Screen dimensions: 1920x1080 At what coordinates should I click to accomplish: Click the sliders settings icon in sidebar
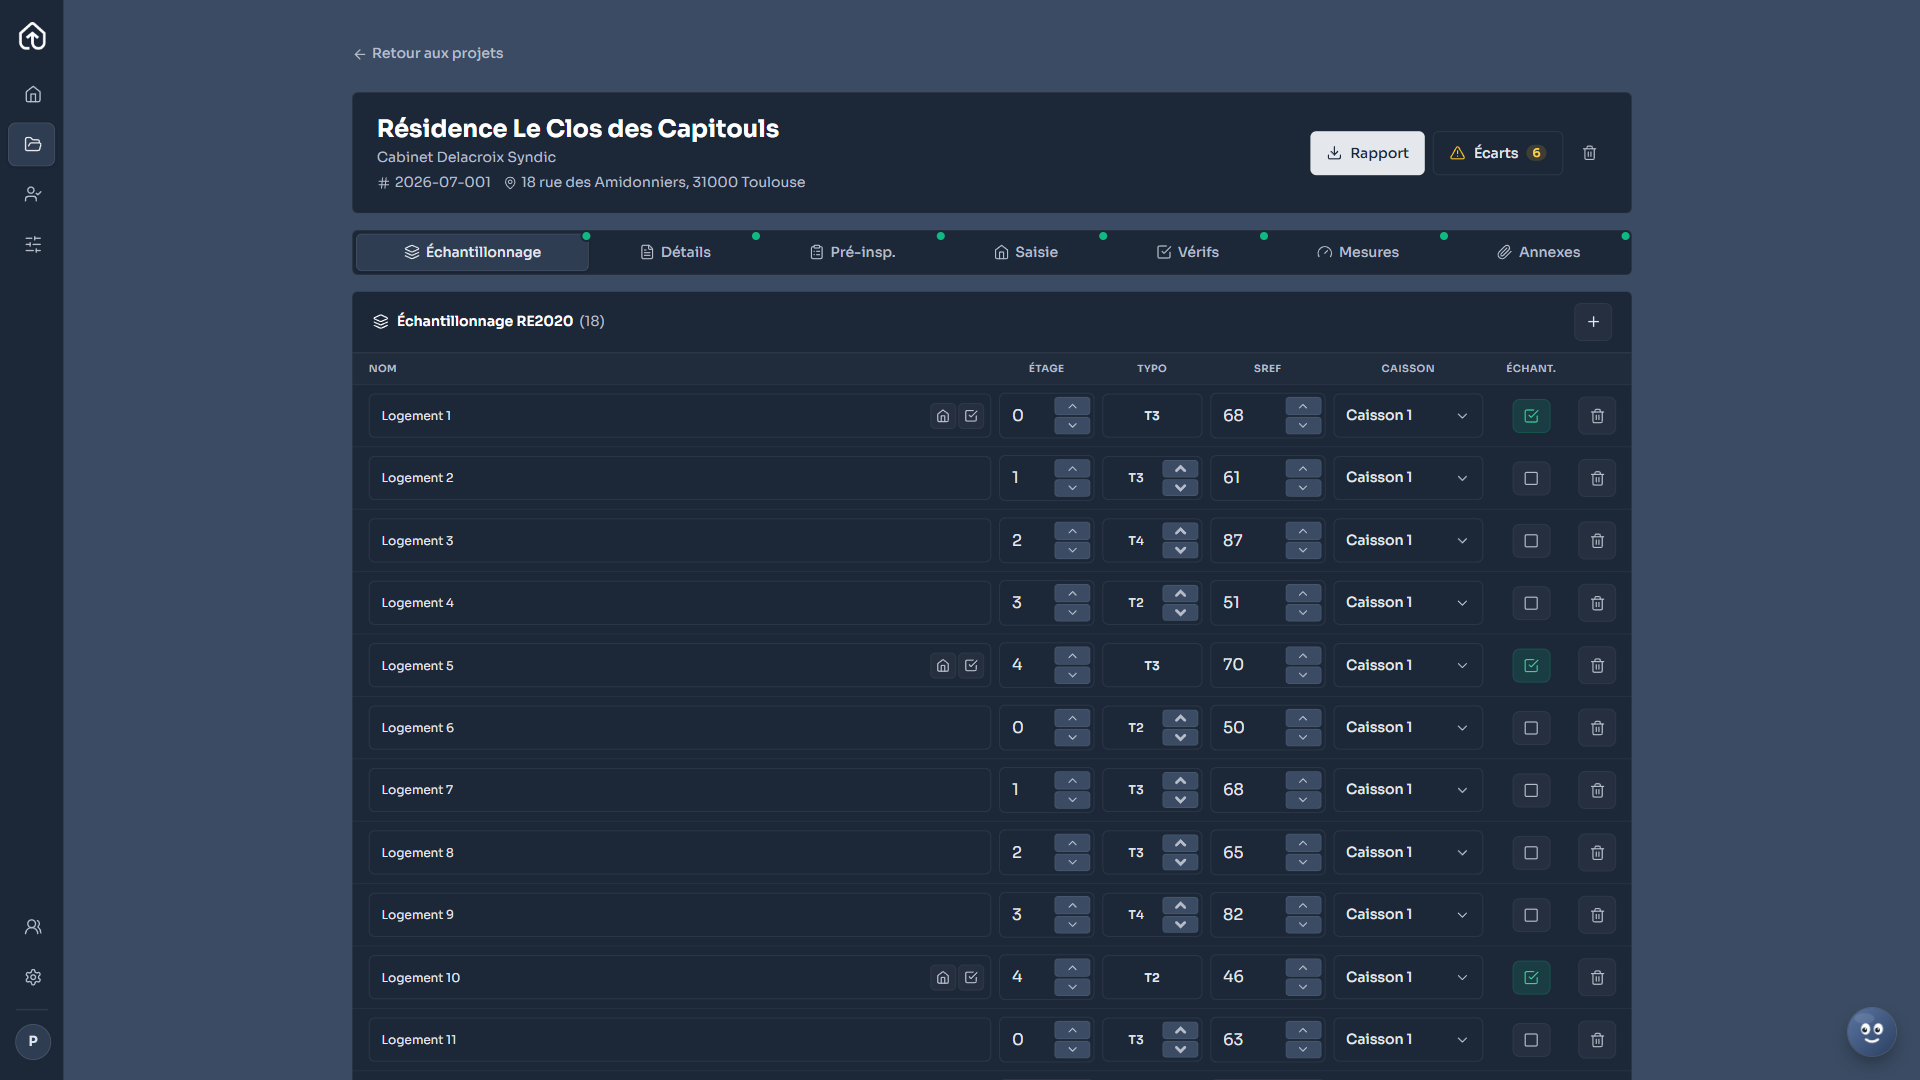pos(33,244)
